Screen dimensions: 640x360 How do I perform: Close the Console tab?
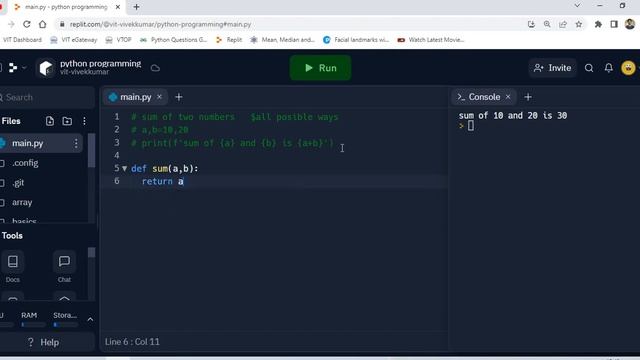(x=508, y=97)
